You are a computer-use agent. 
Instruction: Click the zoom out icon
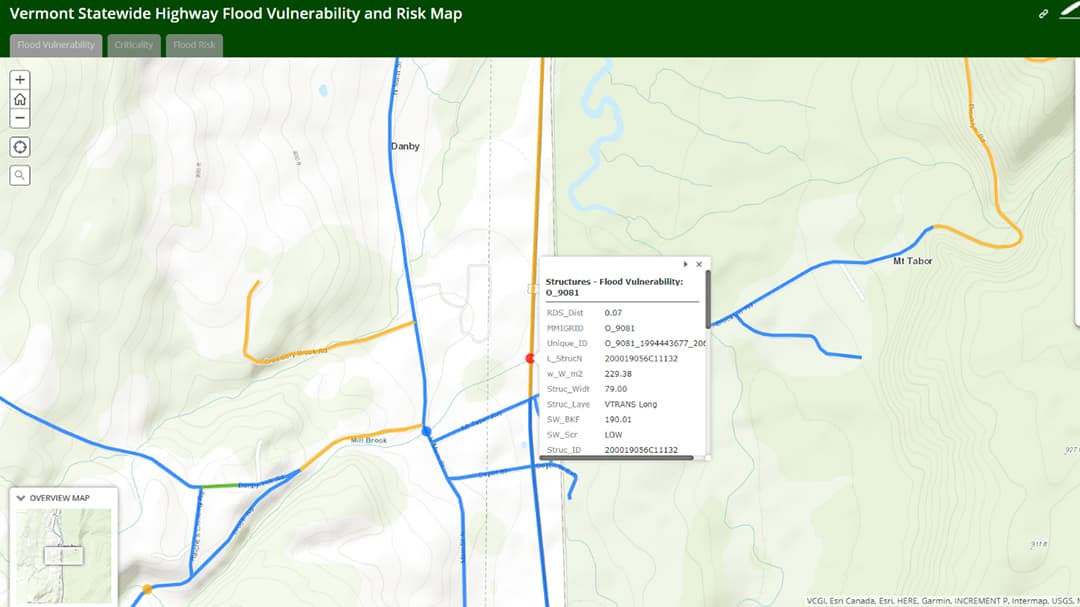coord(19,117)
